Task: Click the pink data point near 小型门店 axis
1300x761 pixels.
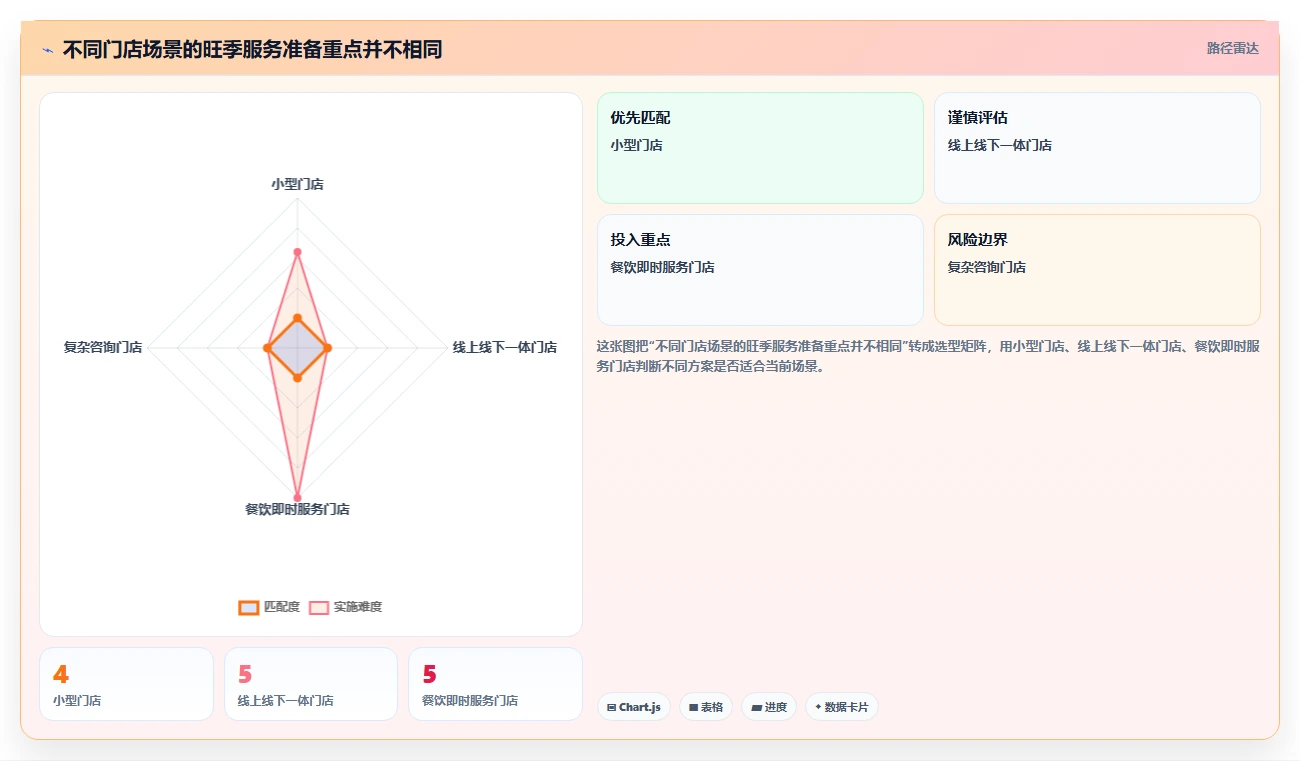Action: click(x=297, y=252)
